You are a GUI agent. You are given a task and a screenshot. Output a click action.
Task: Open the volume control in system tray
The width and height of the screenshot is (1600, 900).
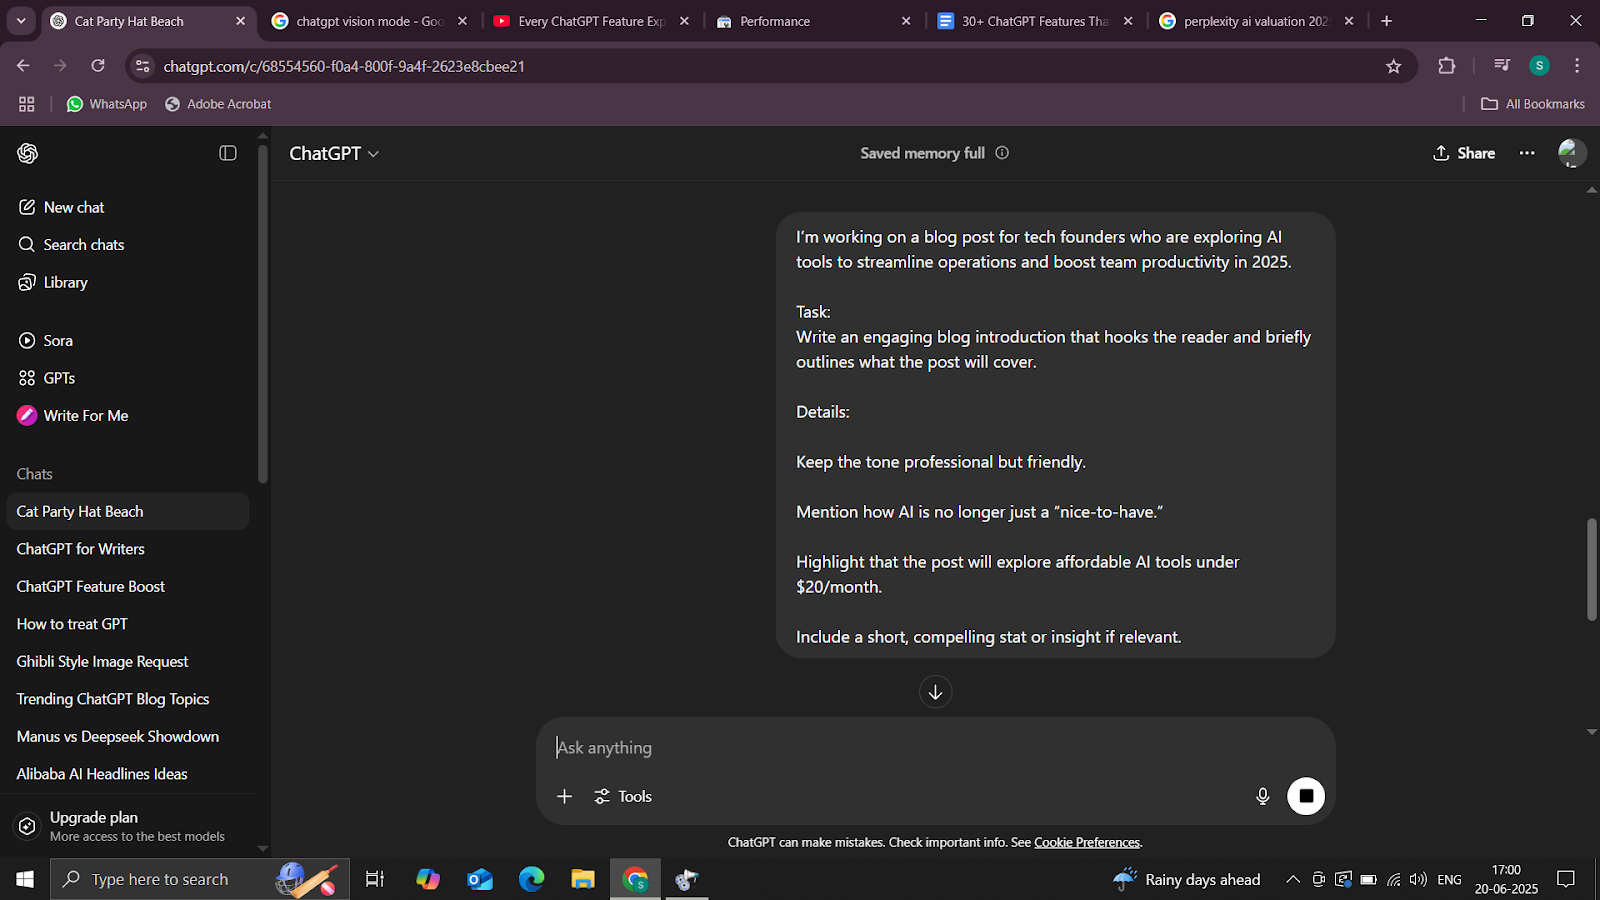(1418, 880)
